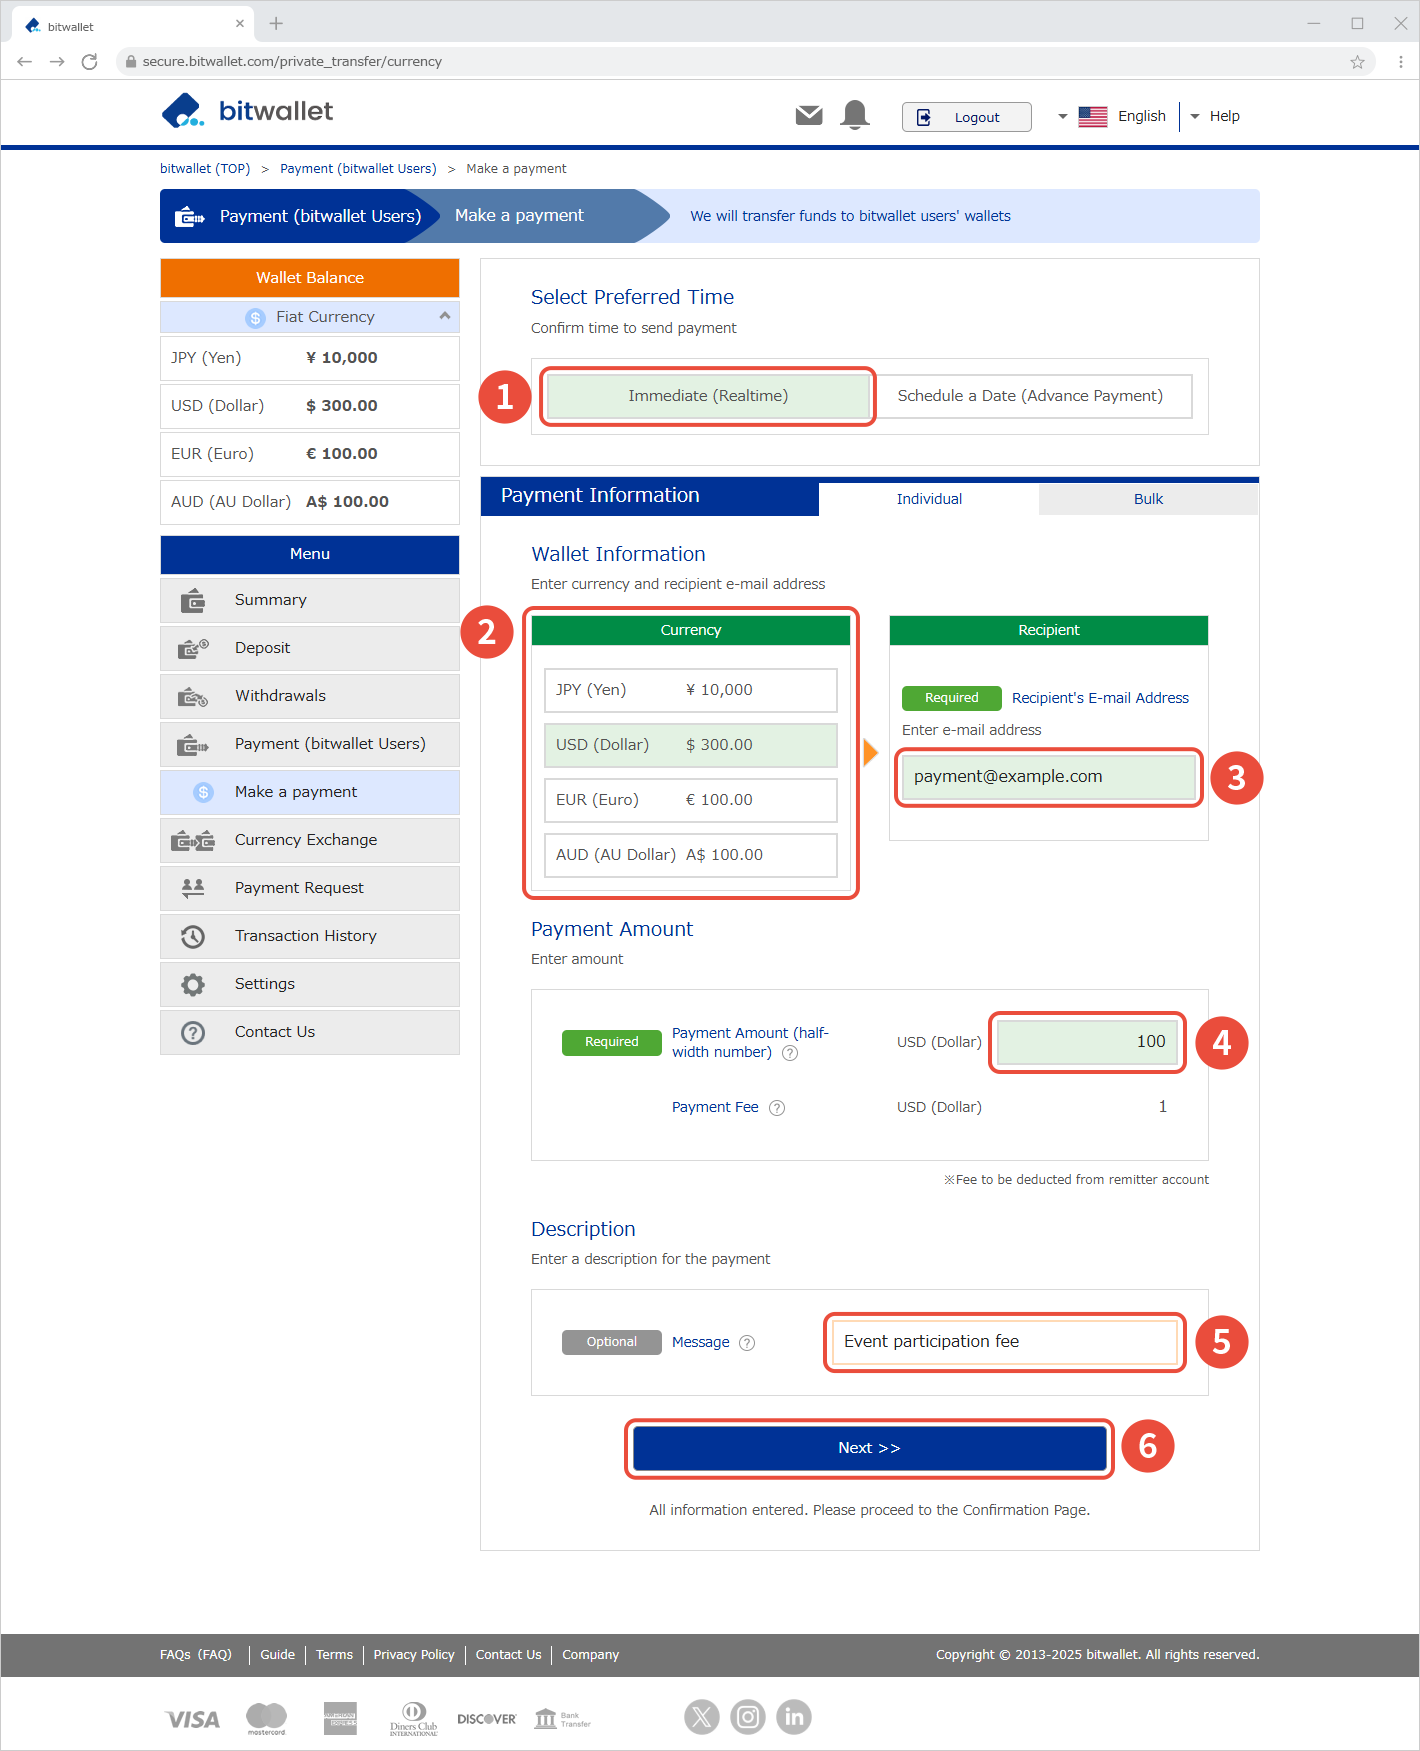Open the X social media icon
The height and width of the screenshot is (1751, 1420).
click(702, 1717)
